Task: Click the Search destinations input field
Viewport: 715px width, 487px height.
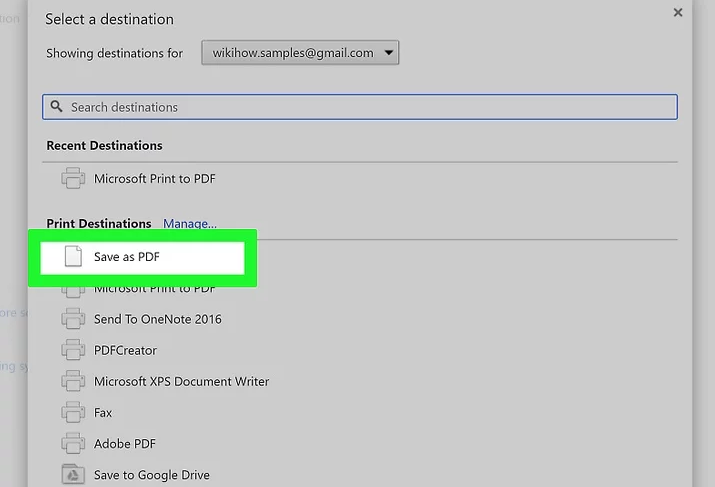Action: coord(360,107)
